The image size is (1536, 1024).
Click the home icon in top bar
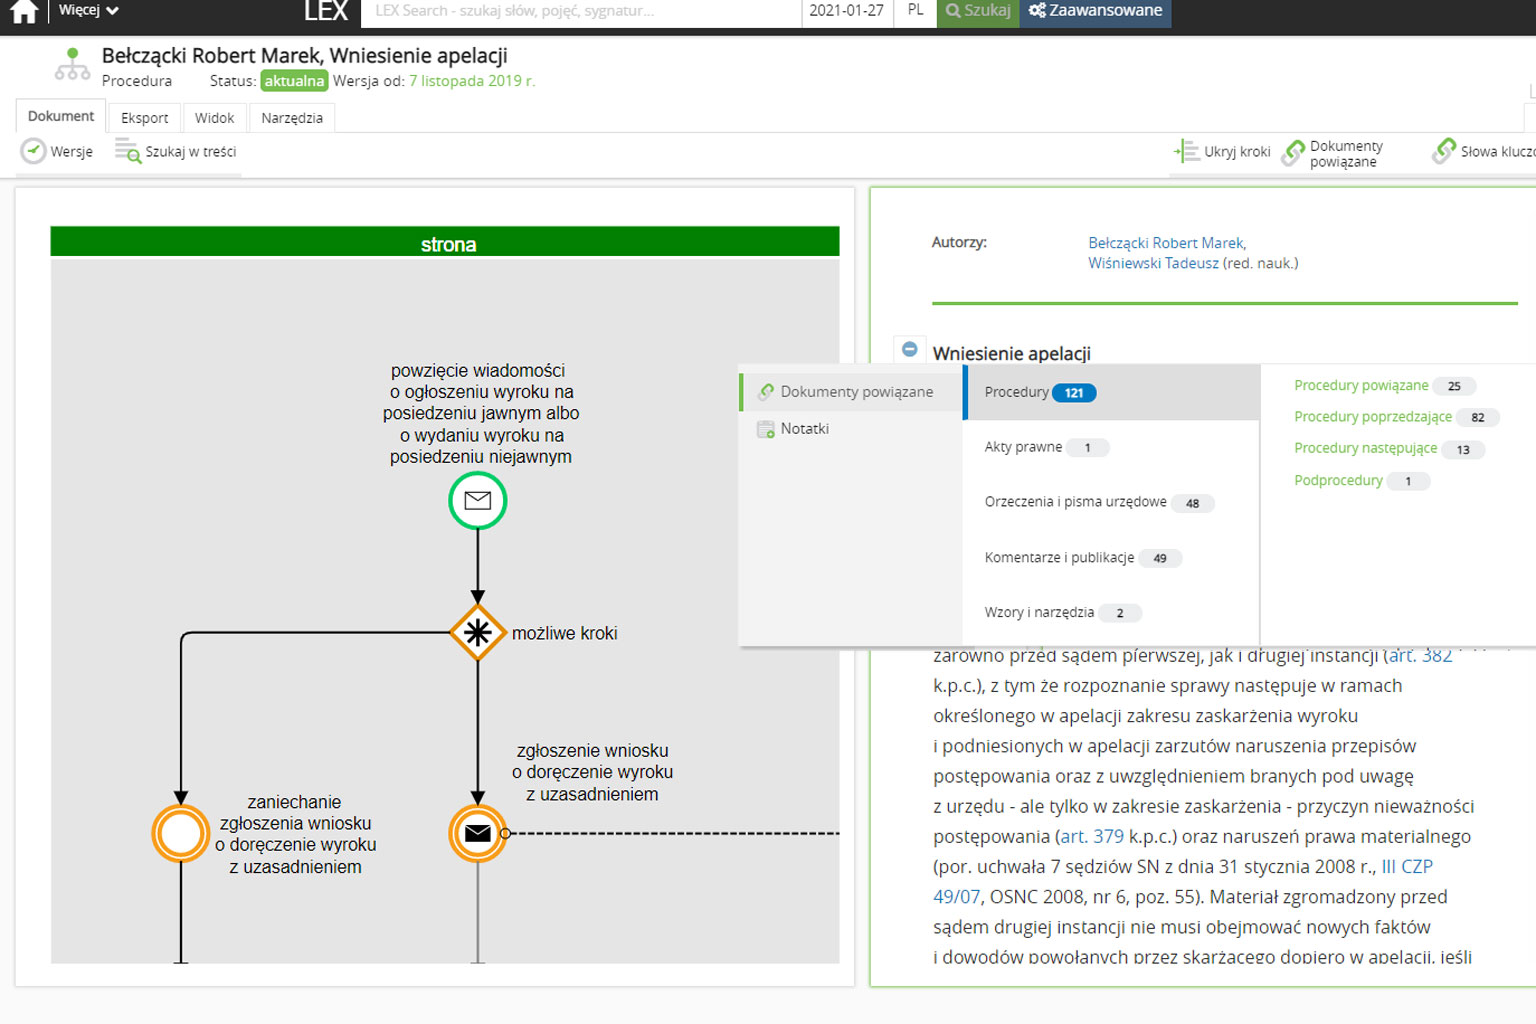click(24, 11)
